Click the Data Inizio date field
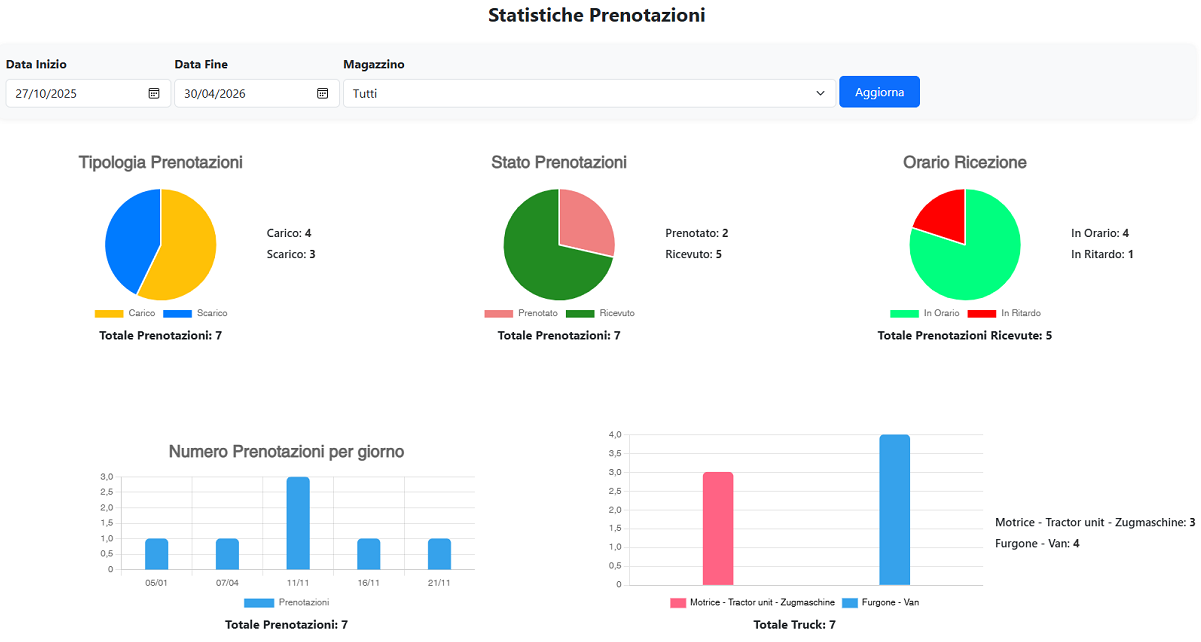This screenshot has height=642, width=1201. (x=88, y=93)
